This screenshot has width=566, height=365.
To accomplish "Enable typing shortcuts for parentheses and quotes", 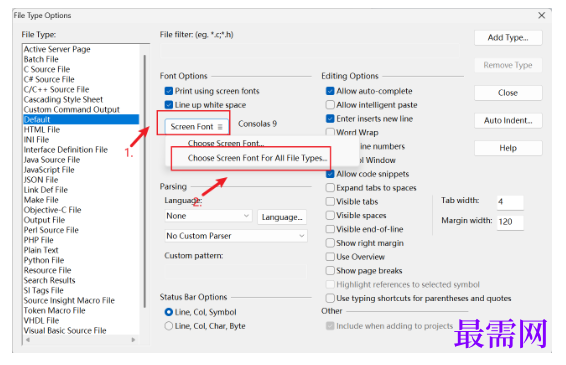I will 330,298.
